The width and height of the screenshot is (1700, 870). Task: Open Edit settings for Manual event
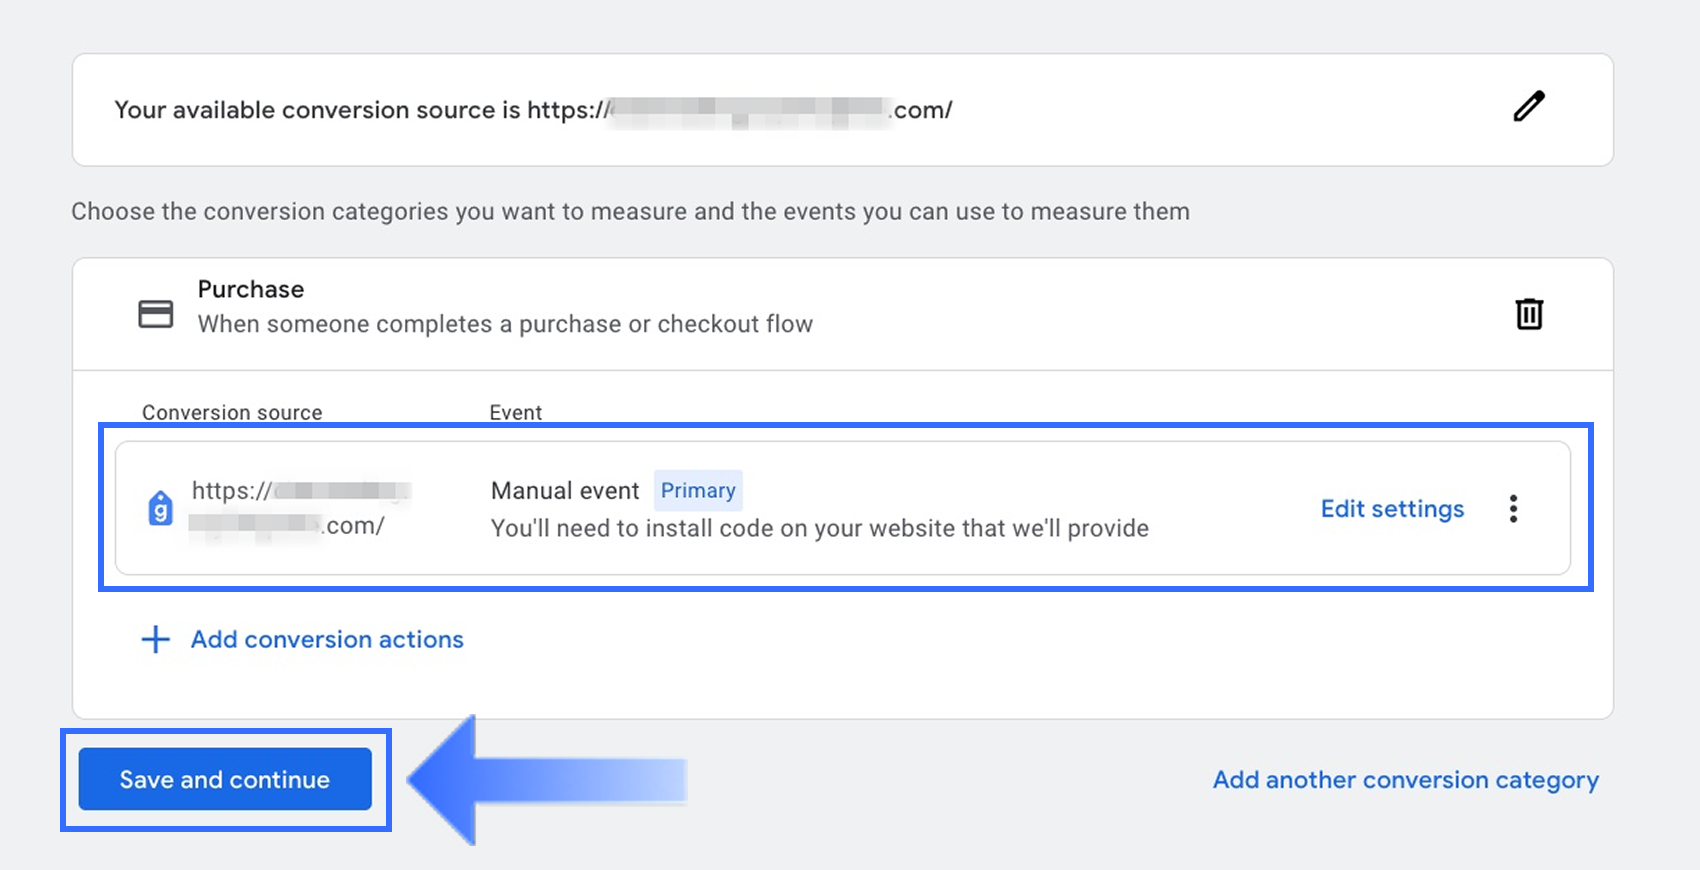coord(1392,509)
